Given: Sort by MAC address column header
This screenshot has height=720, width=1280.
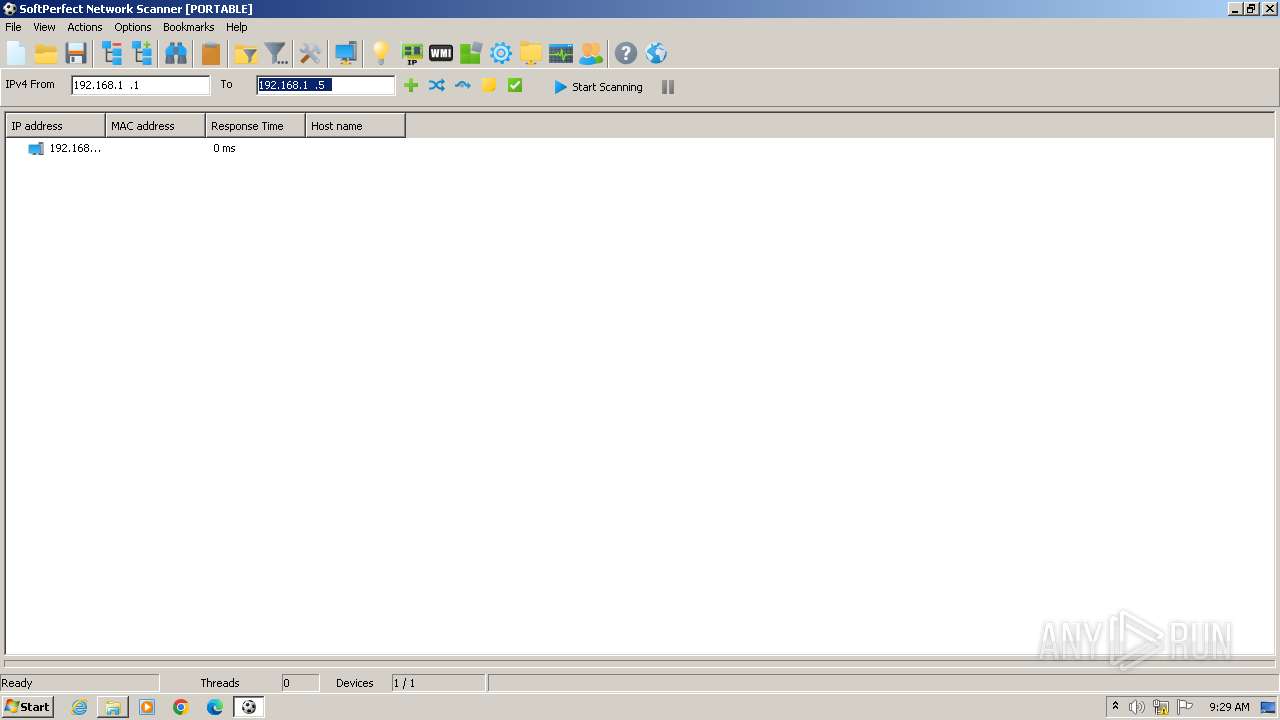Looking at the screenshot, I should click(x=155, y=126).
